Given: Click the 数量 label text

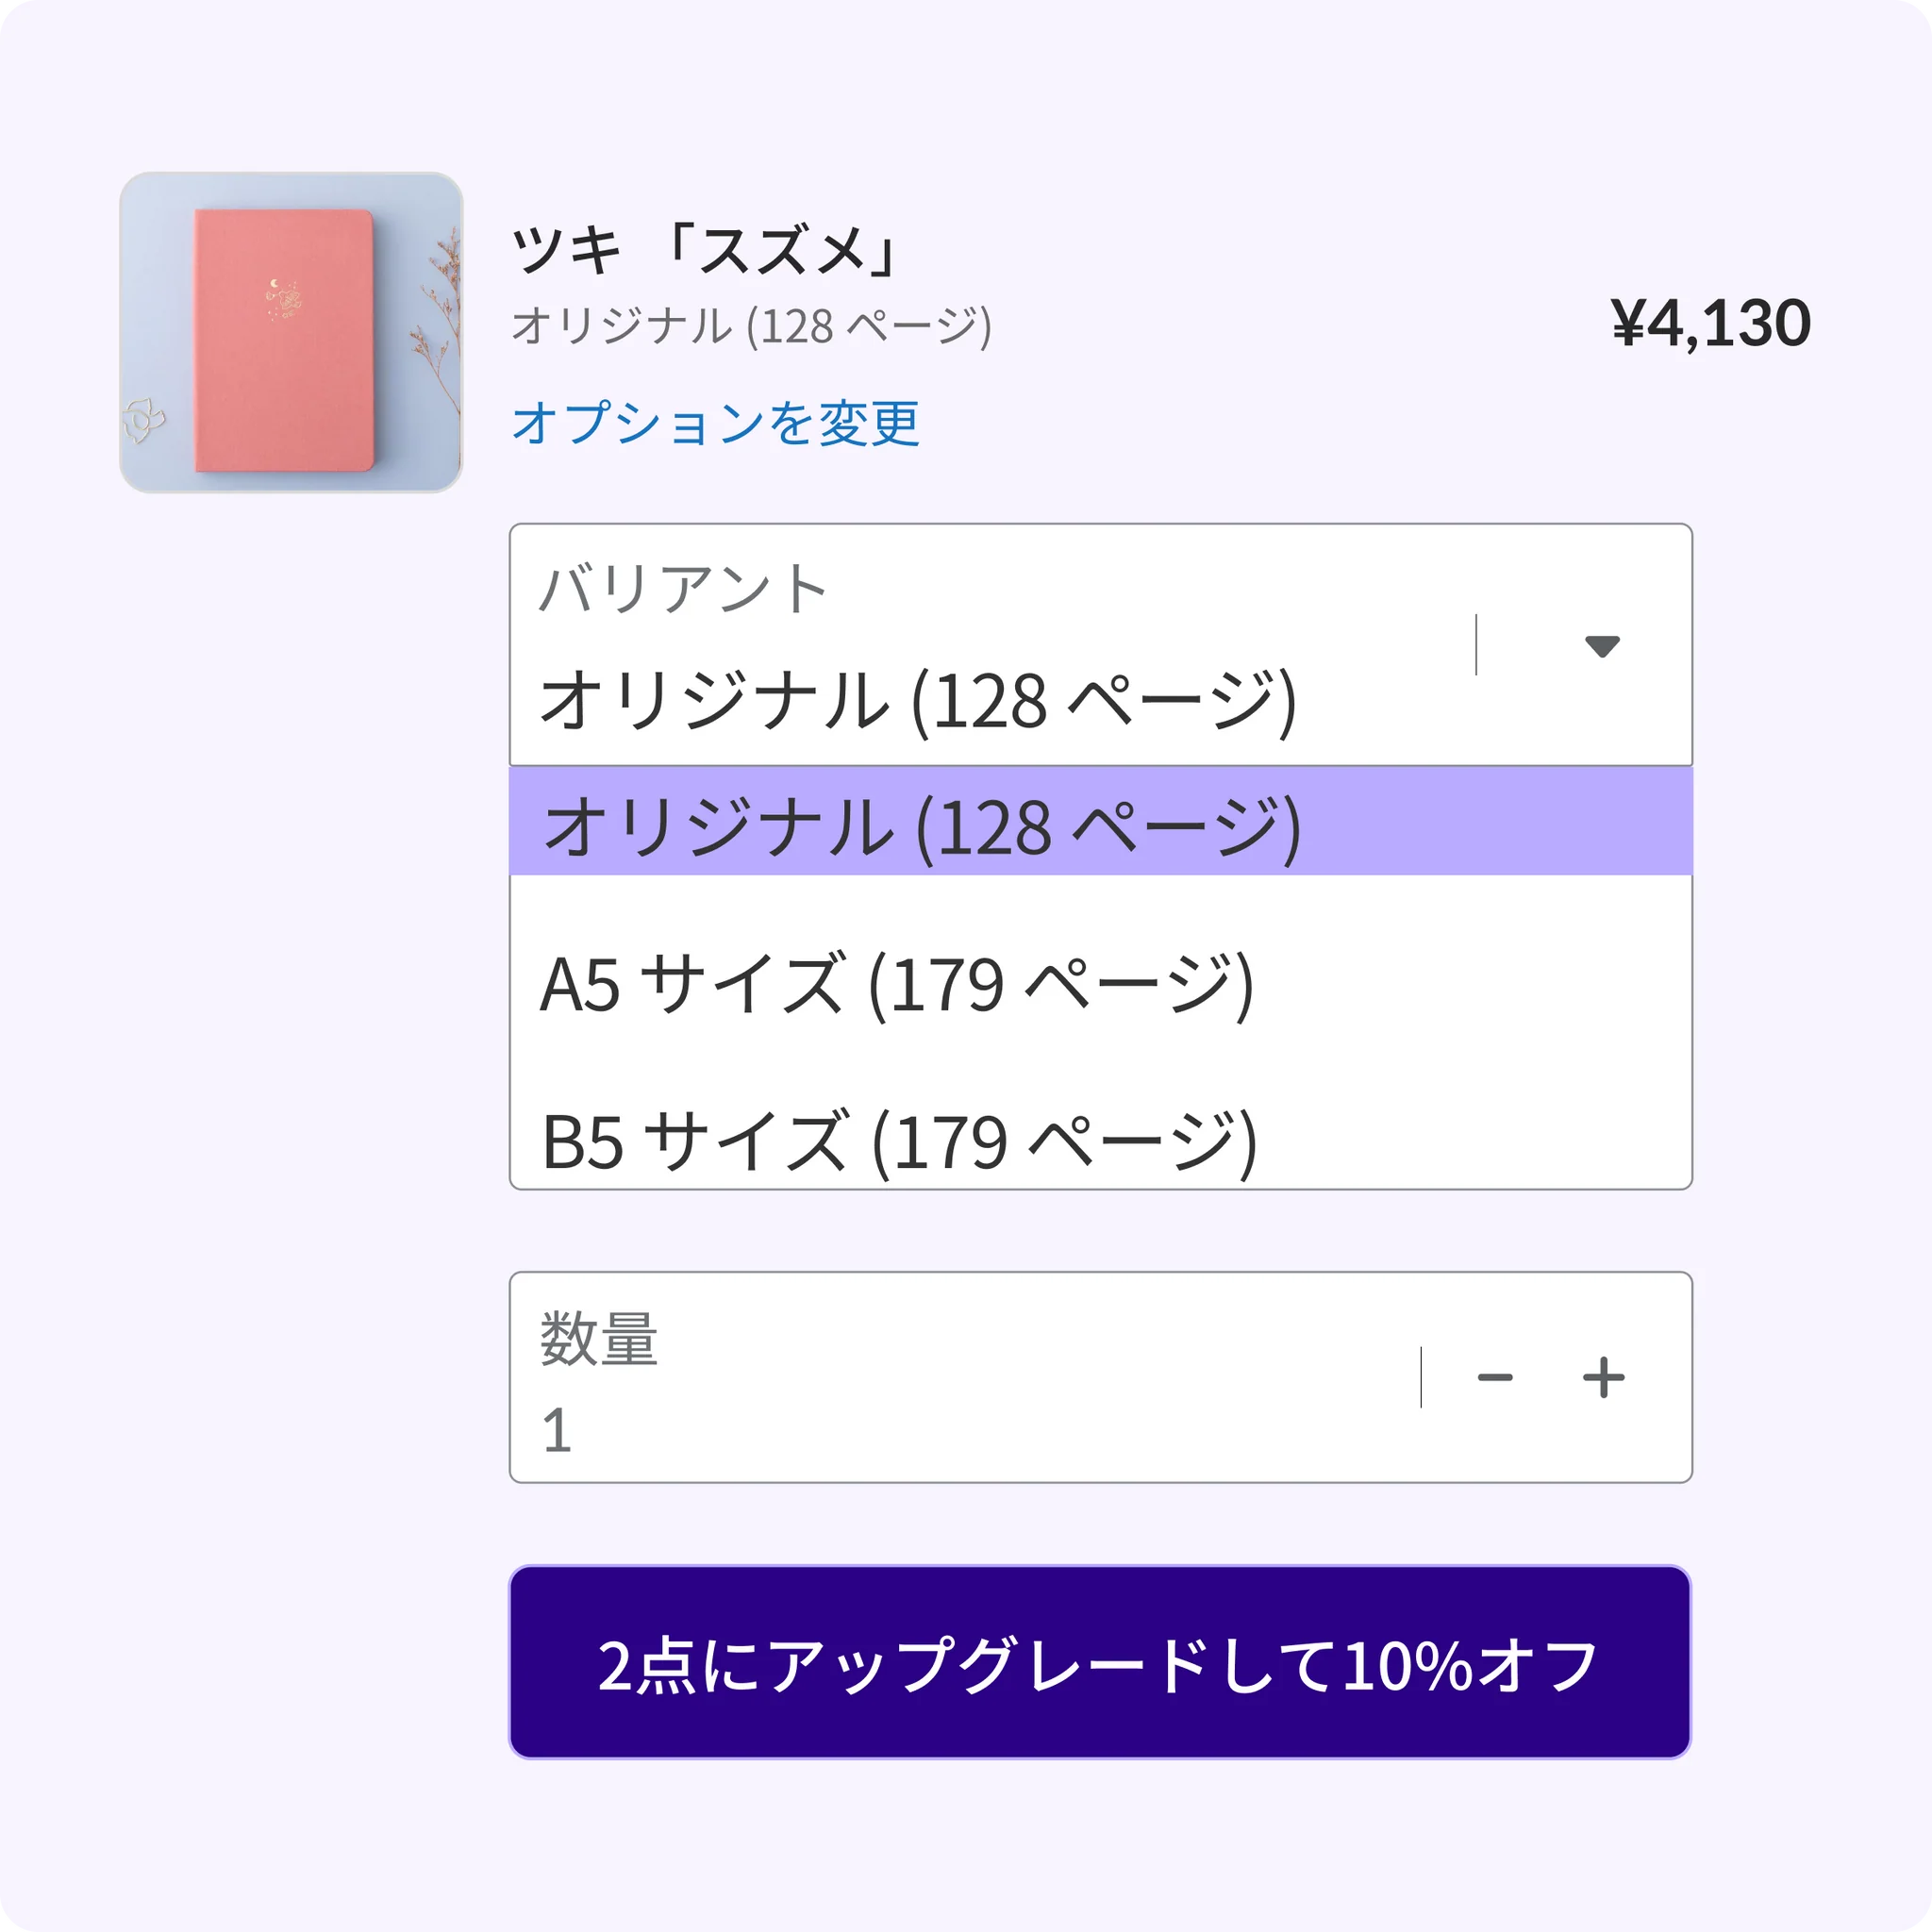Looking at the screenshot, I should tap(598, 1338).
